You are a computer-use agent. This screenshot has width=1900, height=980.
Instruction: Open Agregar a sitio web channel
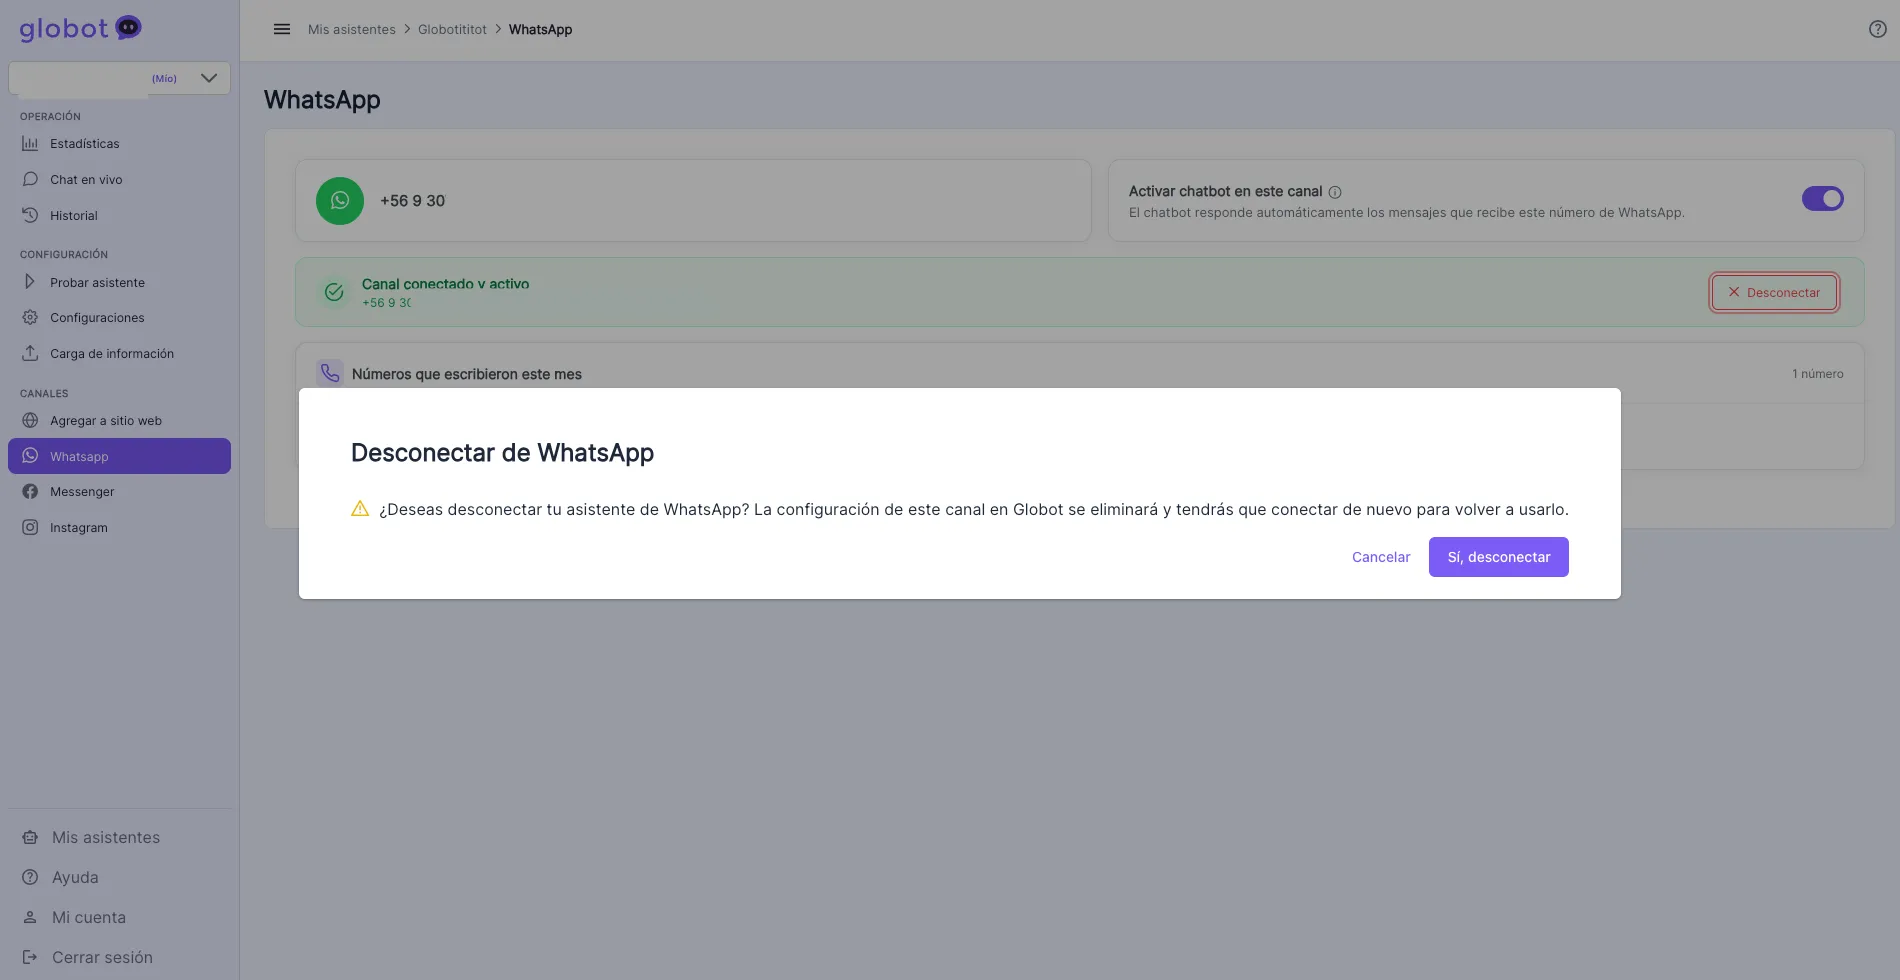119,420
